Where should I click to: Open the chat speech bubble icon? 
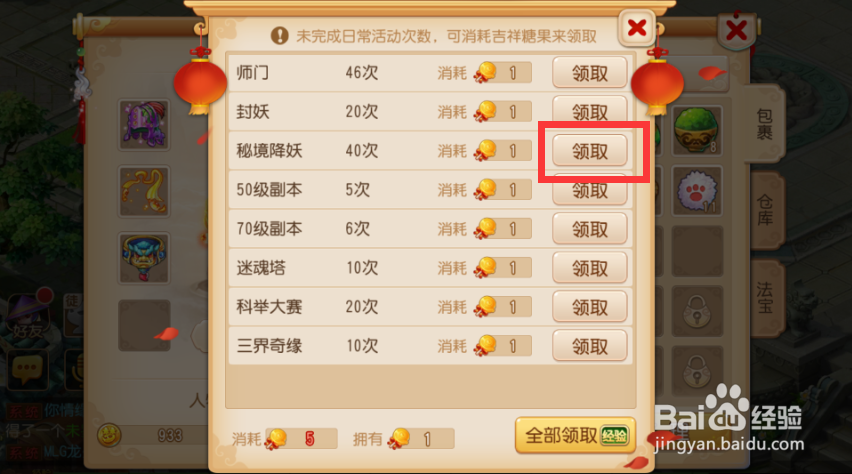pos(28,370)
